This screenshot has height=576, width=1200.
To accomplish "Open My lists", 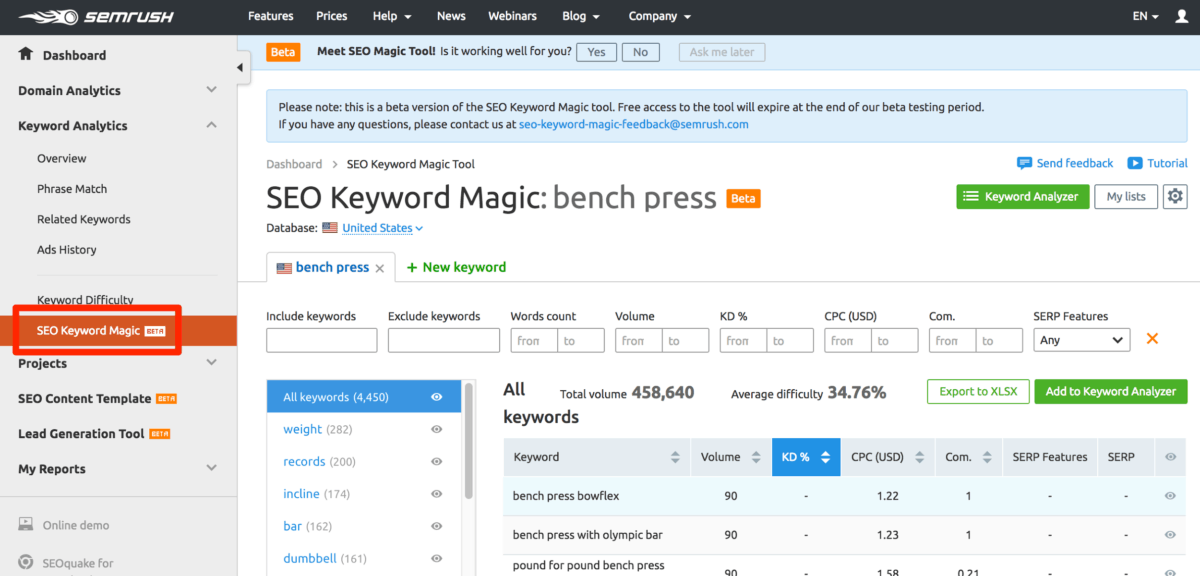I will (1126, 196).
